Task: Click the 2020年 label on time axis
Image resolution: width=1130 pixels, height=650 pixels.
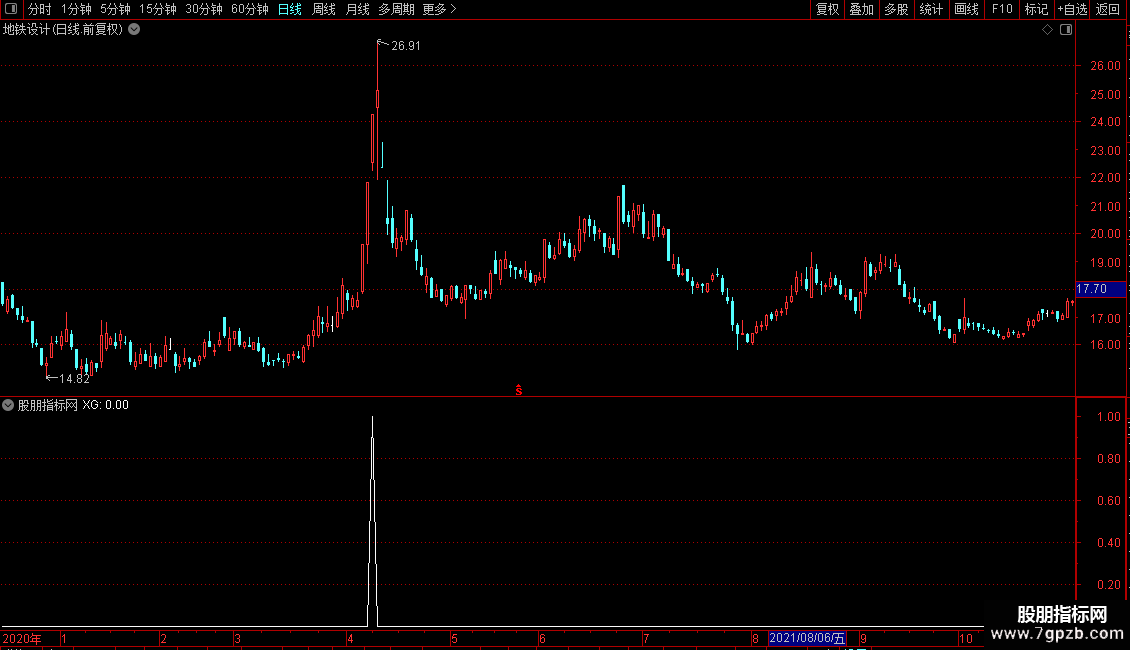Action: (22, 638)
